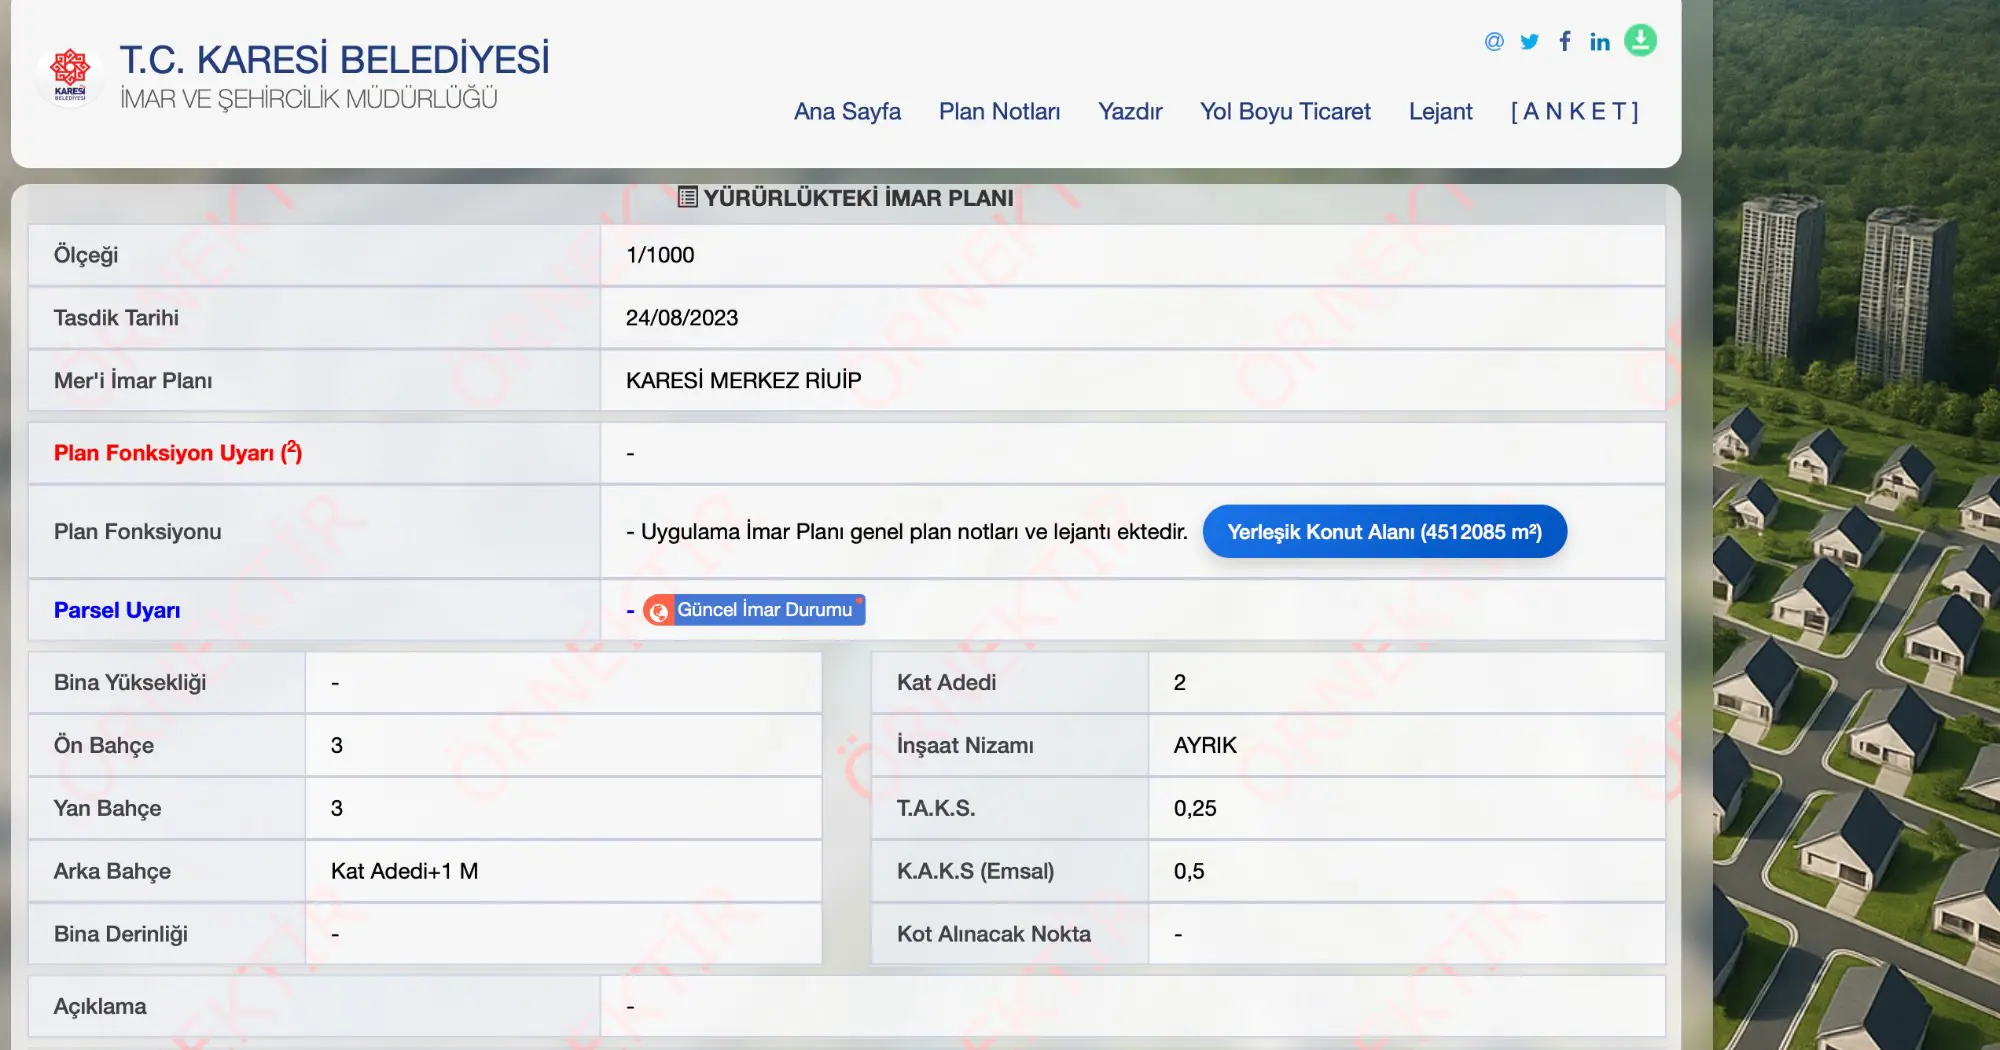The height and width of the screenshot is (1050, 2000).
Task: Click the Açıklama label
Action: [100, 1006]
